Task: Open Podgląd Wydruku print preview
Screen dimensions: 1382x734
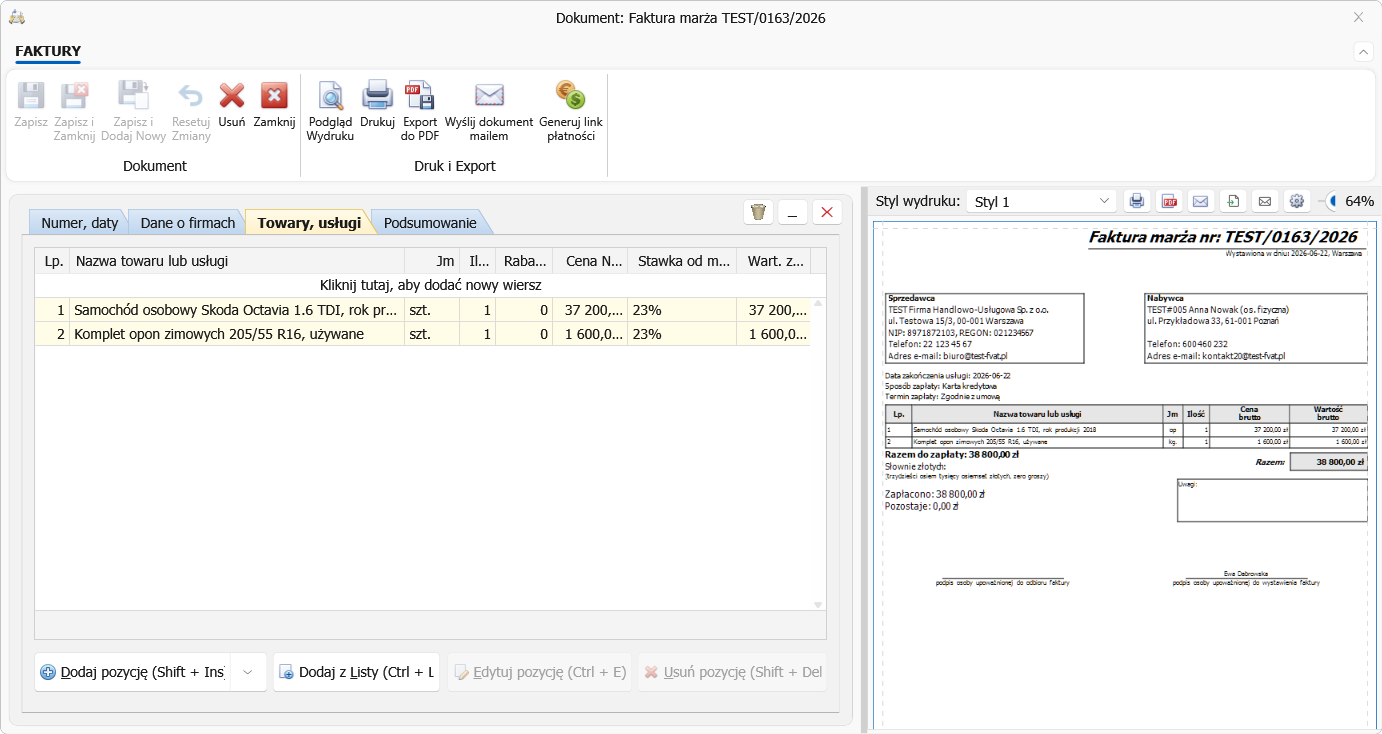Action: coord(330,110)
